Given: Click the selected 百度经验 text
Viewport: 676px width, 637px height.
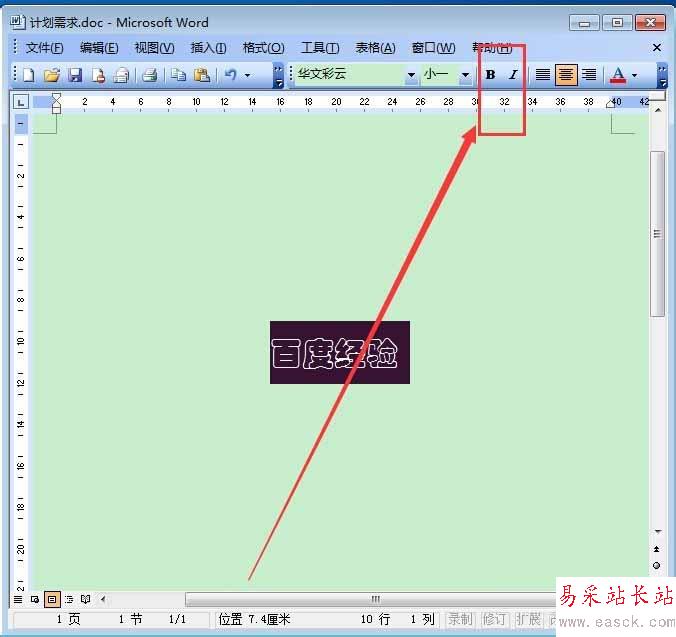Looking at the screenshot, I should click(x=340, y=353).
